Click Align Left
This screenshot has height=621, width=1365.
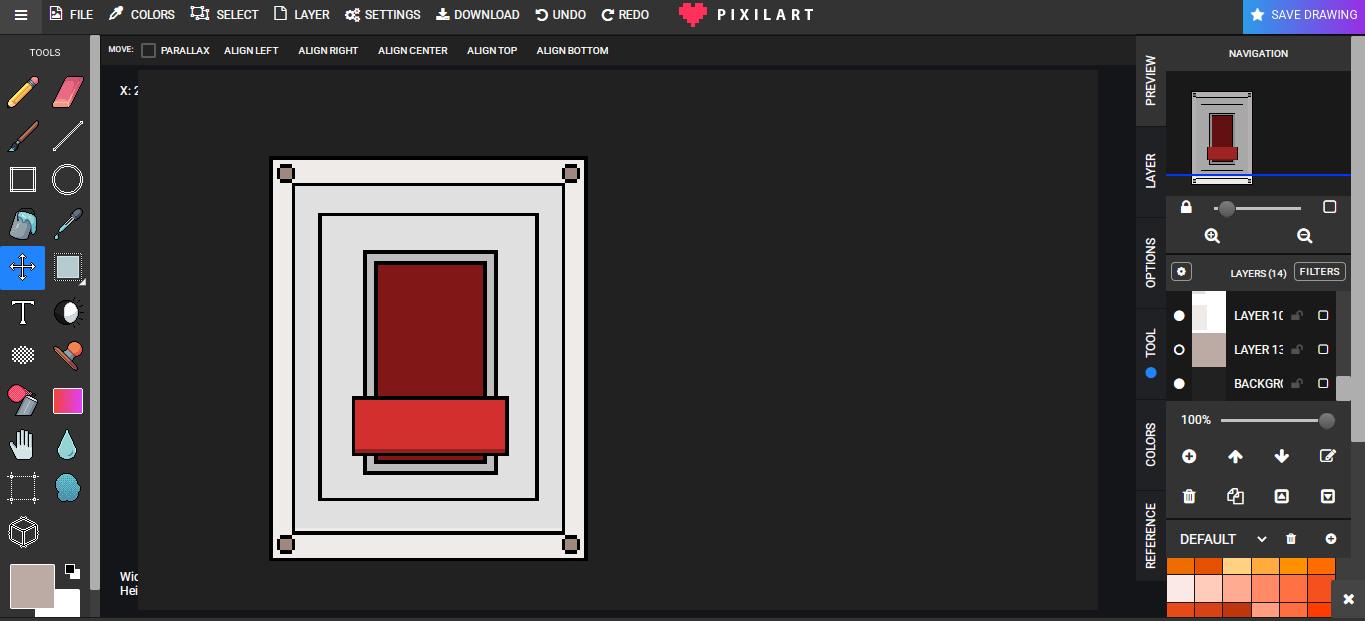coord(251,50)
